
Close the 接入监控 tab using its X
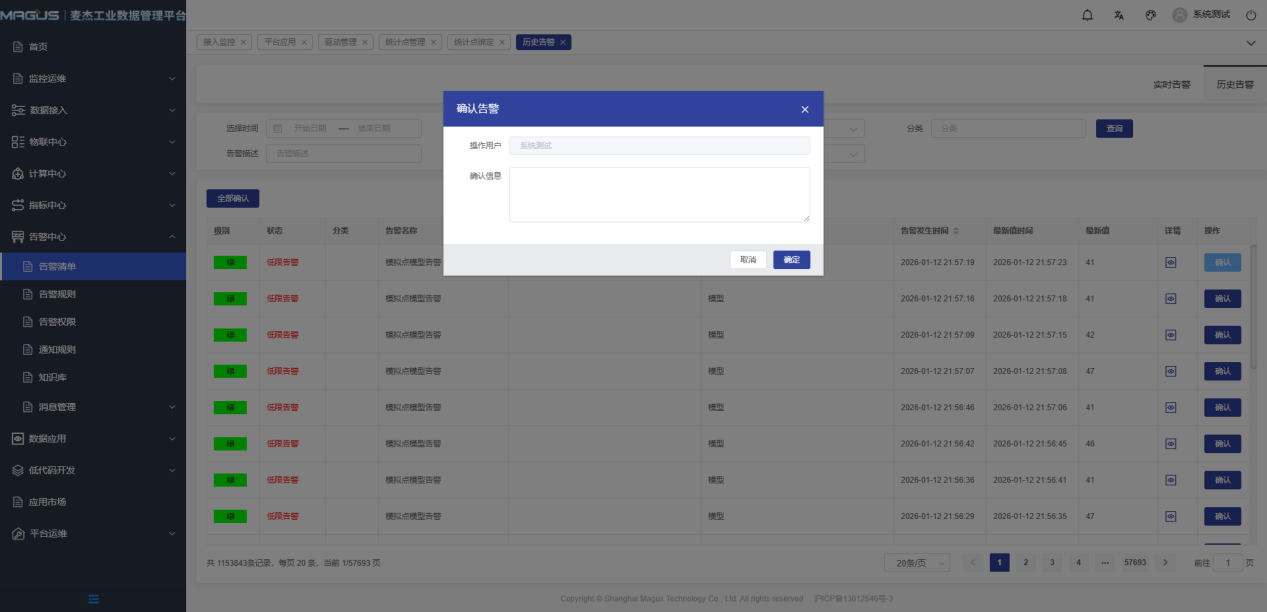[x=243, y=42]
